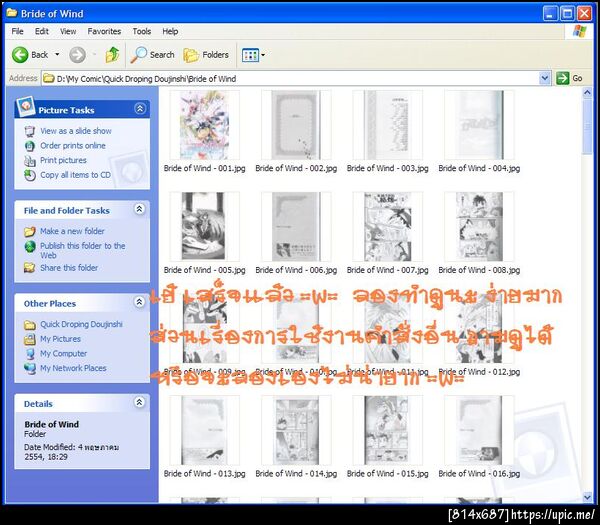Image resolution: width=600 pixels, height=525 pixels.
Task: Click the folder icon in the title bar
Action: tap(12, 13)
